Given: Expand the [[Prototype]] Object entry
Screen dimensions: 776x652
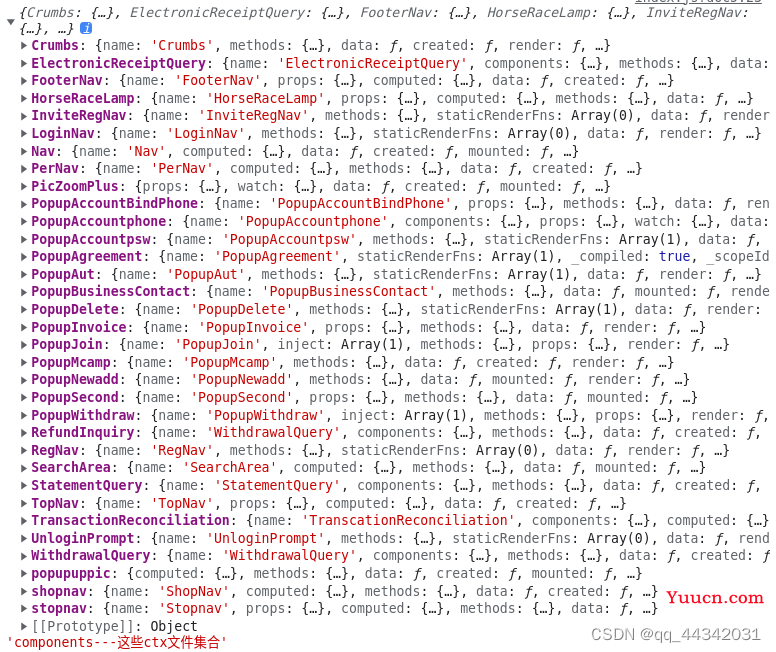Looking at the screenshot, I should pyautogui.click(x=24, y=627).
